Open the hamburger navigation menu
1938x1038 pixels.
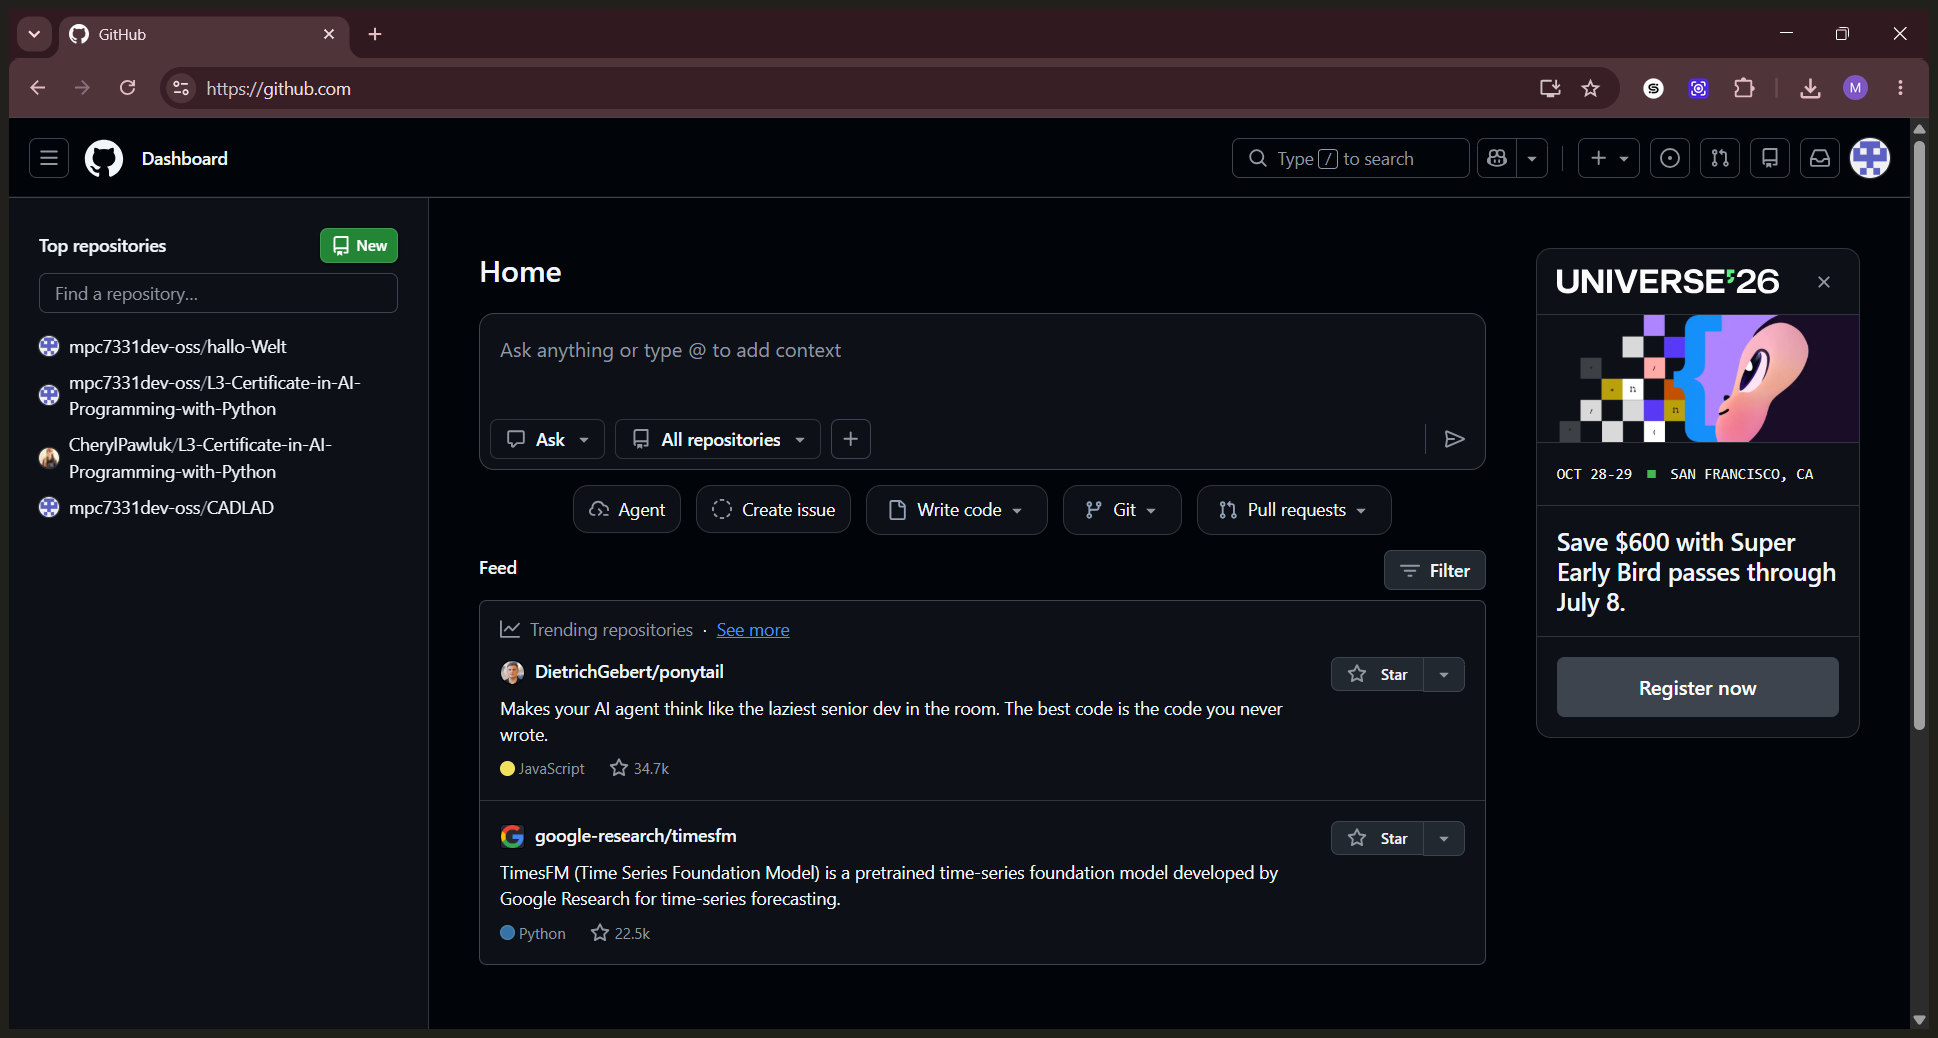coord(49,158)
